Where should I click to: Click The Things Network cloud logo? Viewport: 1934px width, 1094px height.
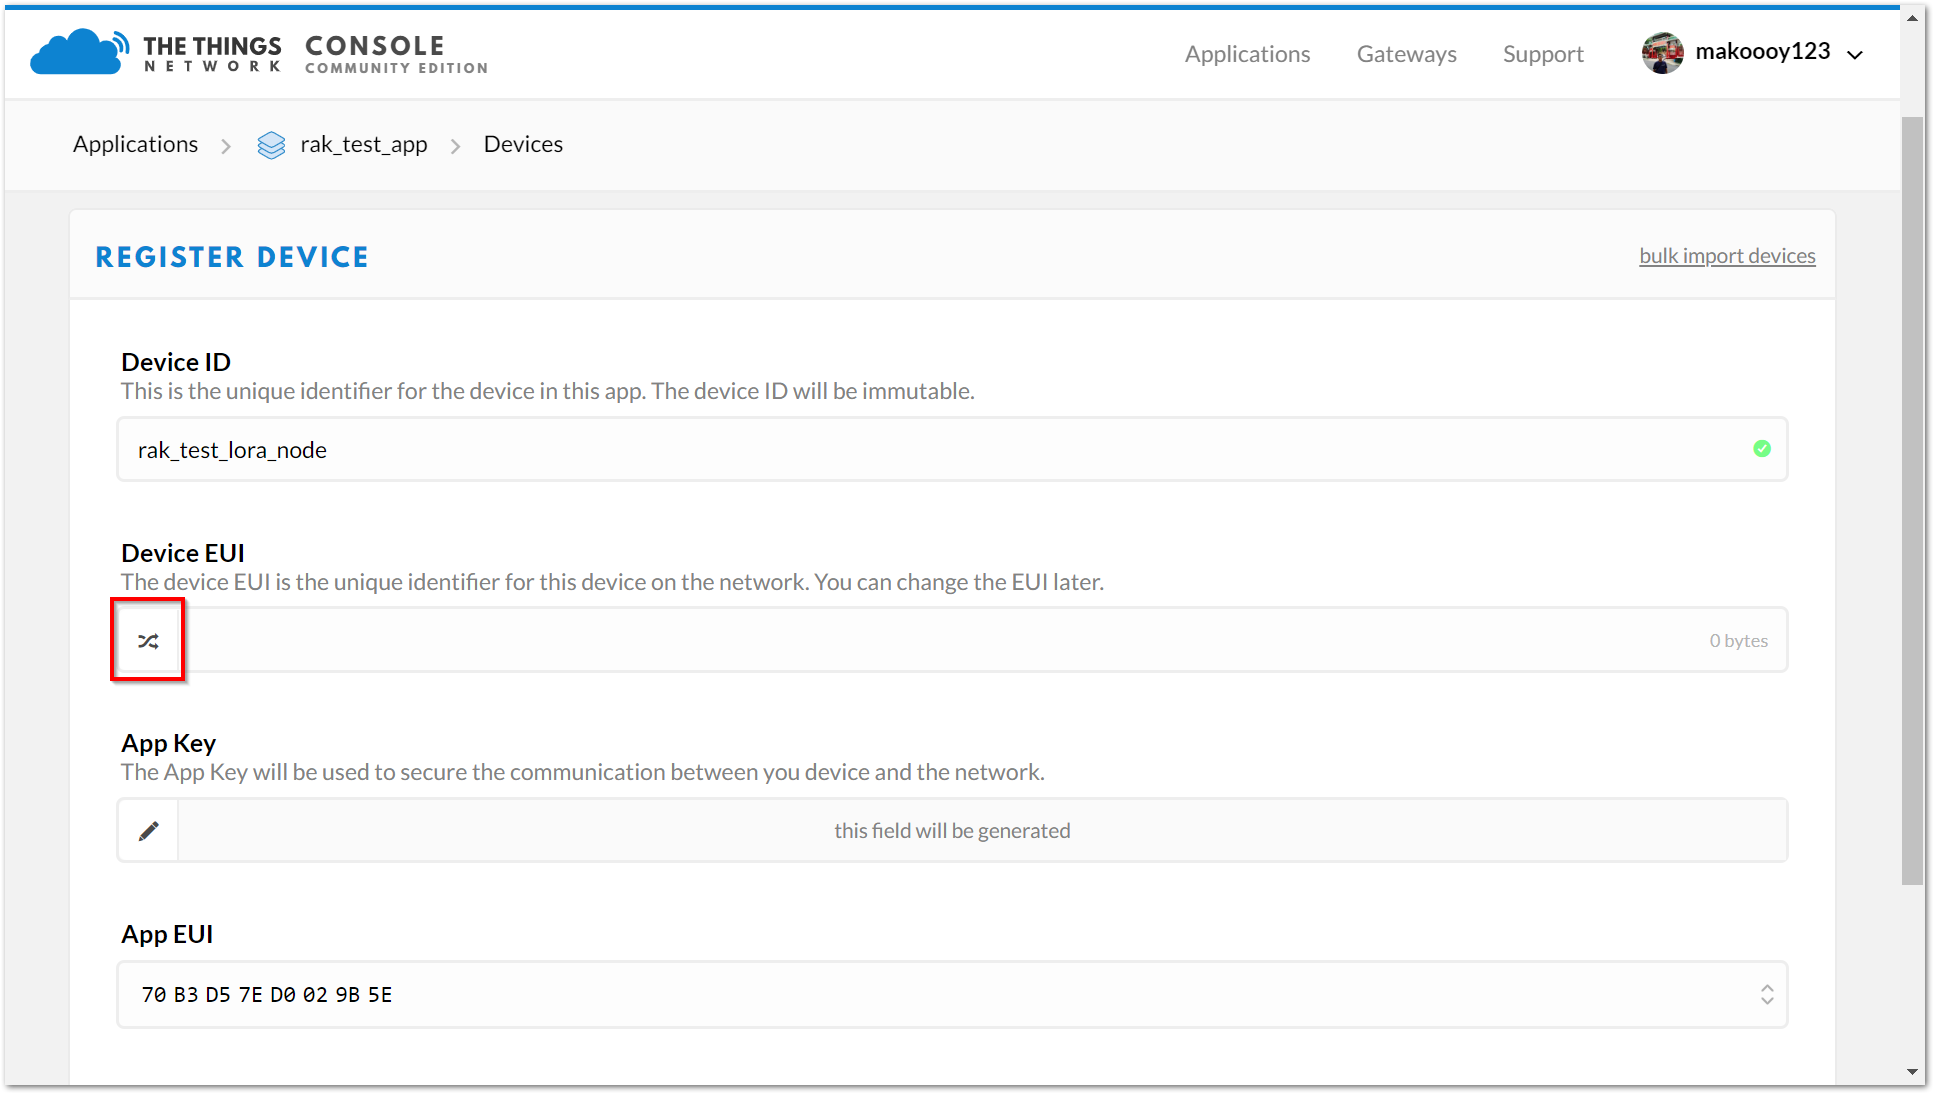[78, 52]
